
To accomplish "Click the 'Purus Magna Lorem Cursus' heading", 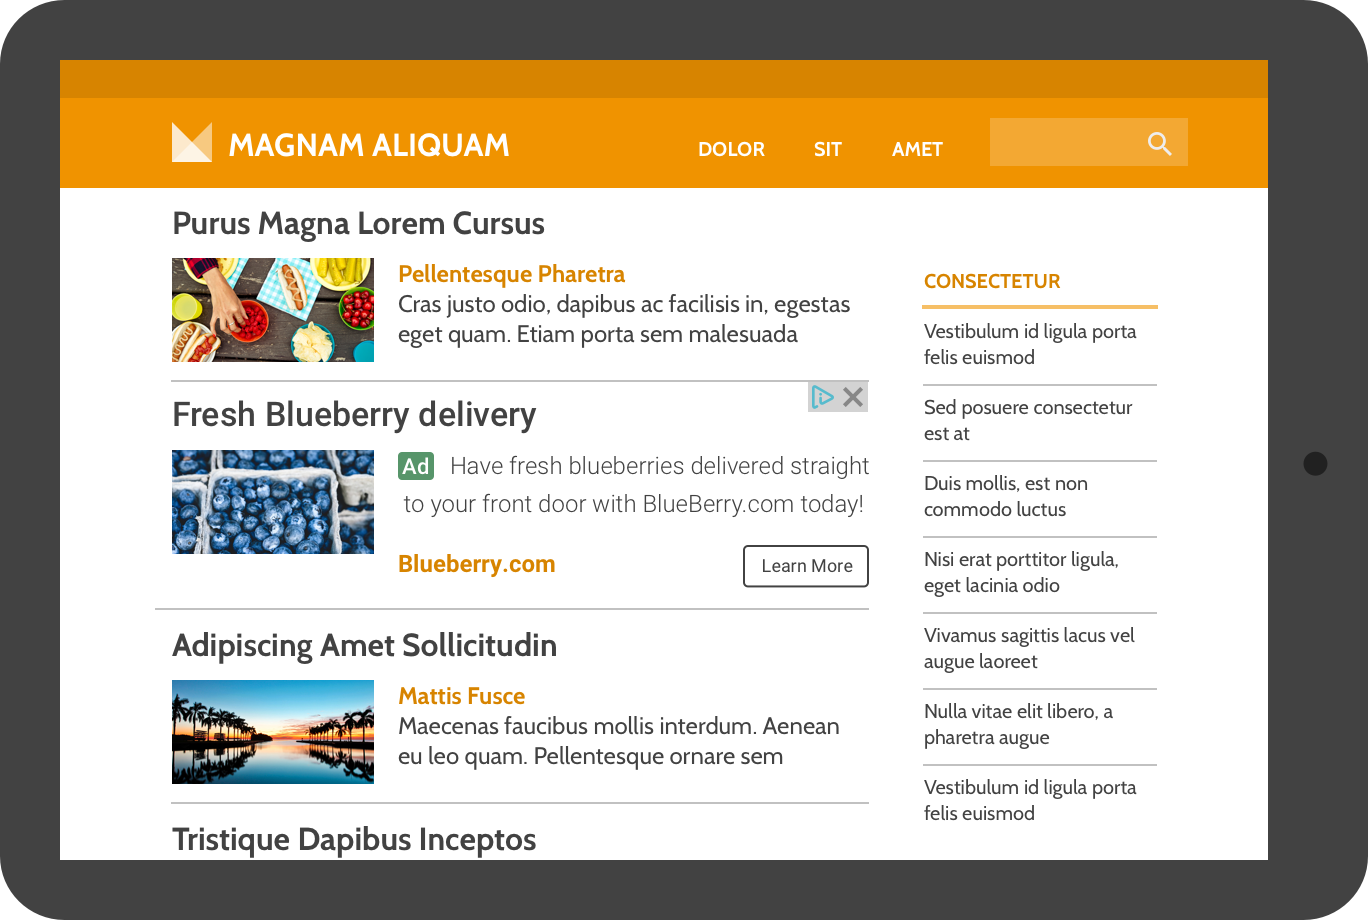I will coord(358,224).
